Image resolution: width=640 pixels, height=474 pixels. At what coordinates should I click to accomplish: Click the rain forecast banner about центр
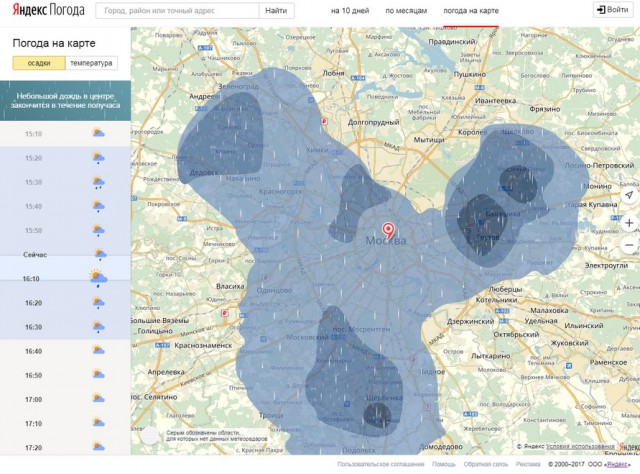click(x=65, y=100)
